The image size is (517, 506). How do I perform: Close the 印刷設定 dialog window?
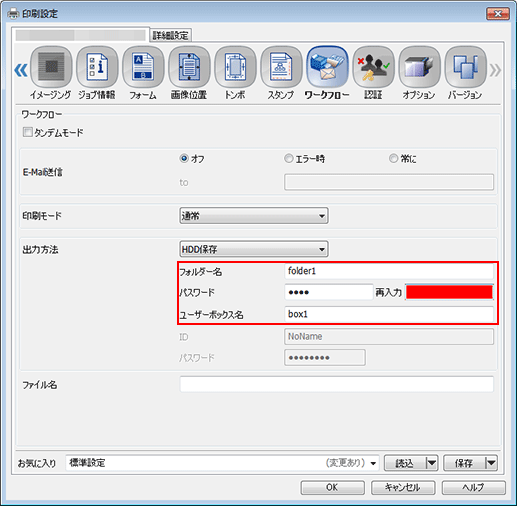[x=498, y=14]
